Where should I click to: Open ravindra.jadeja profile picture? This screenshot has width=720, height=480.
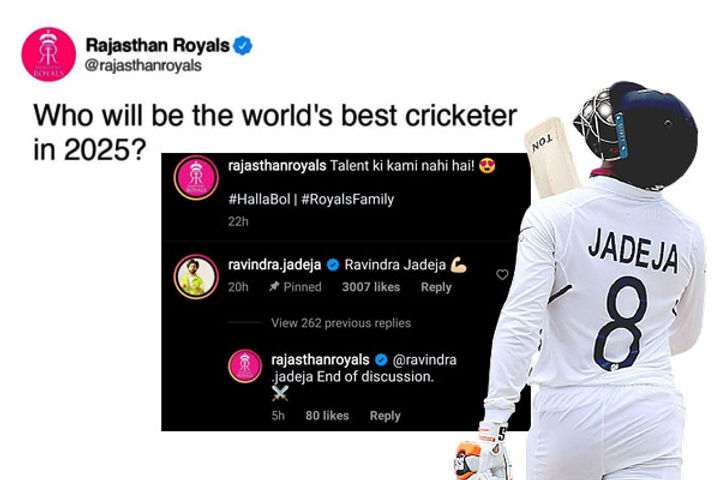[196, 277]
